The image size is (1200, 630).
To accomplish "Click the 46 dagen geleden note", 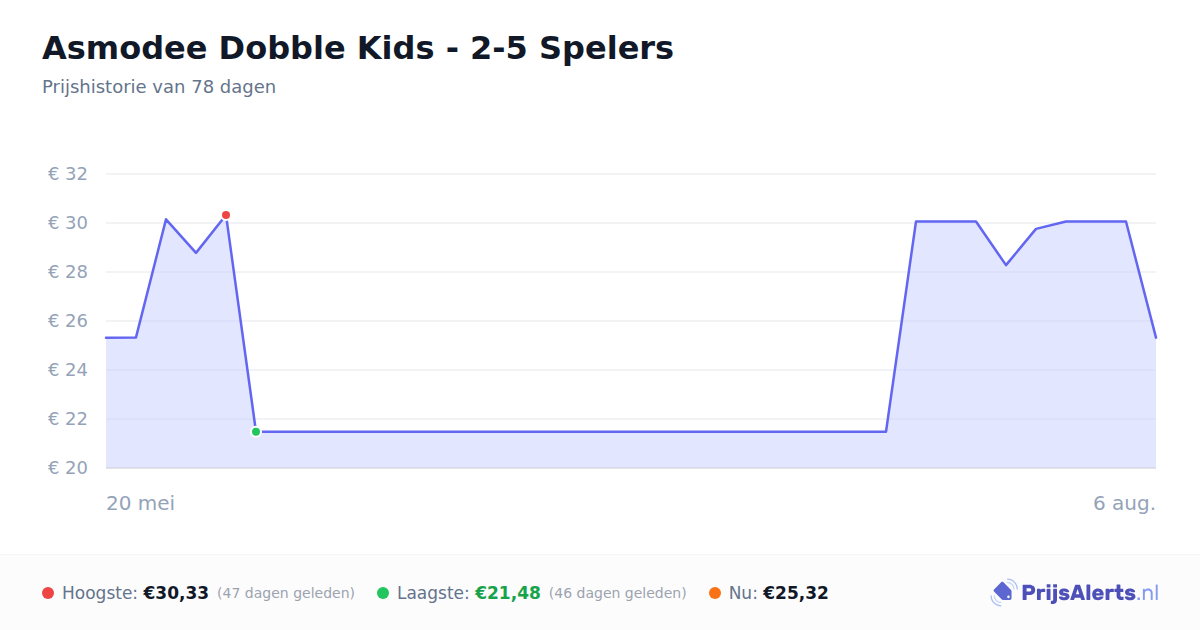I will point(618,593).
